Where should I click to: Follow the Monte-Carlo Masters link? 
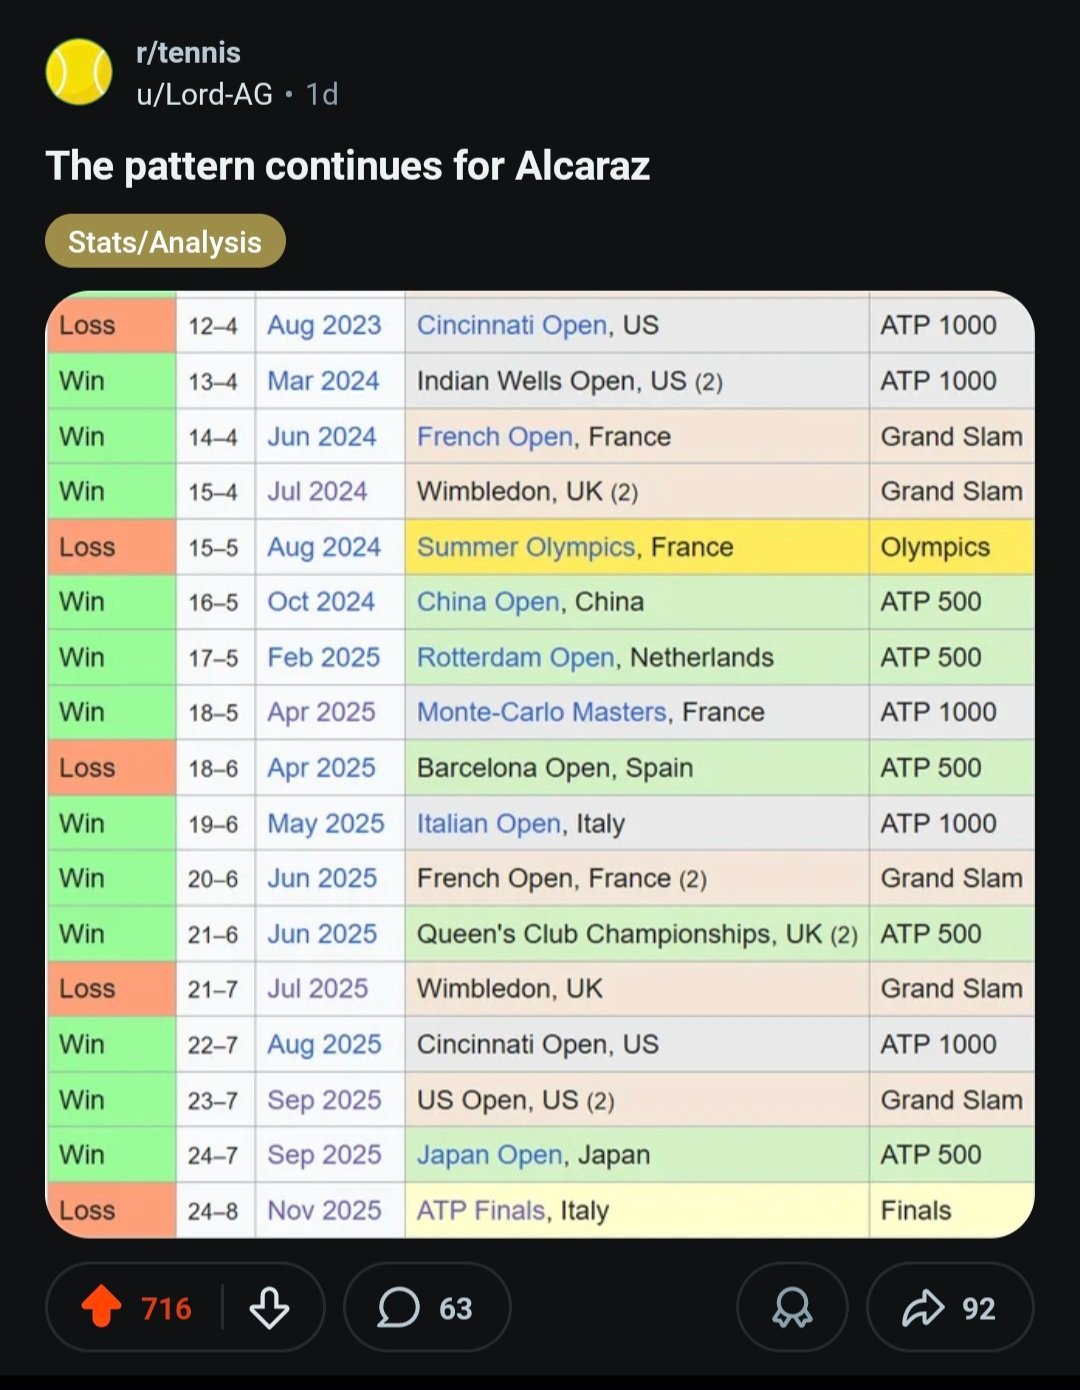tap(541, 712)
